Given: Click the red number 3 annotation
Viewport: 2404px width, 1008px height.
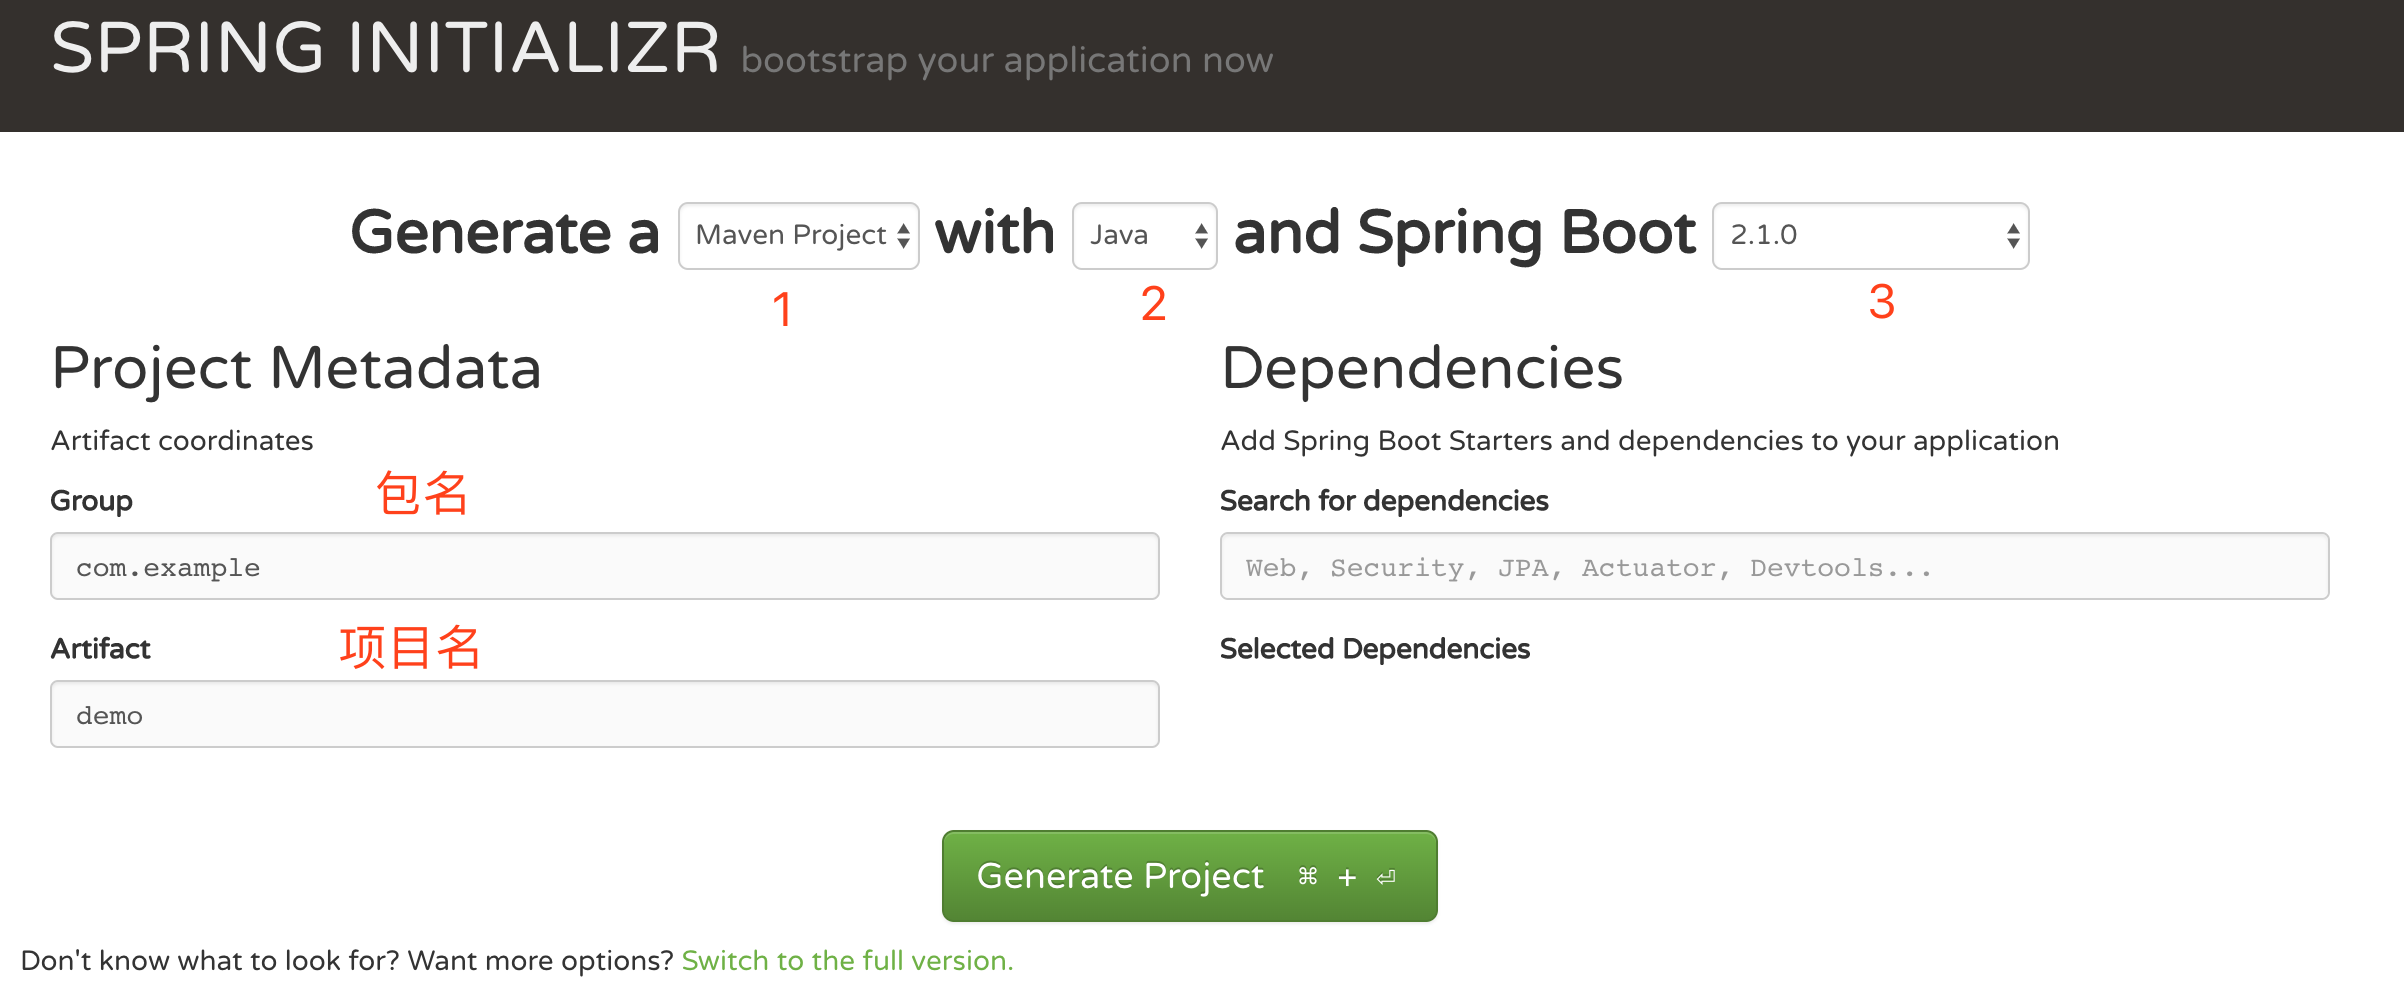Looking at the screenshot, I should (x=1881, y=302).
